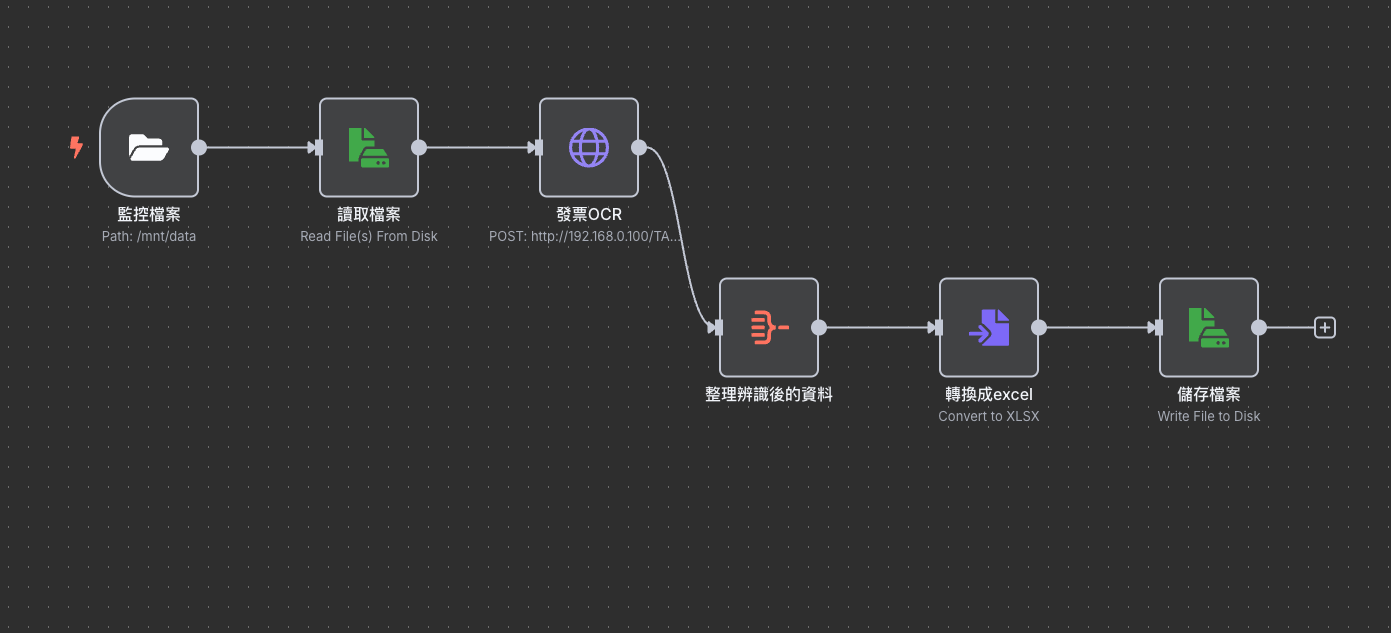This screenshot has width=1391, height=633.
Task: Add a node after 儲存檔案 with plus
Action: point(1324,327)
